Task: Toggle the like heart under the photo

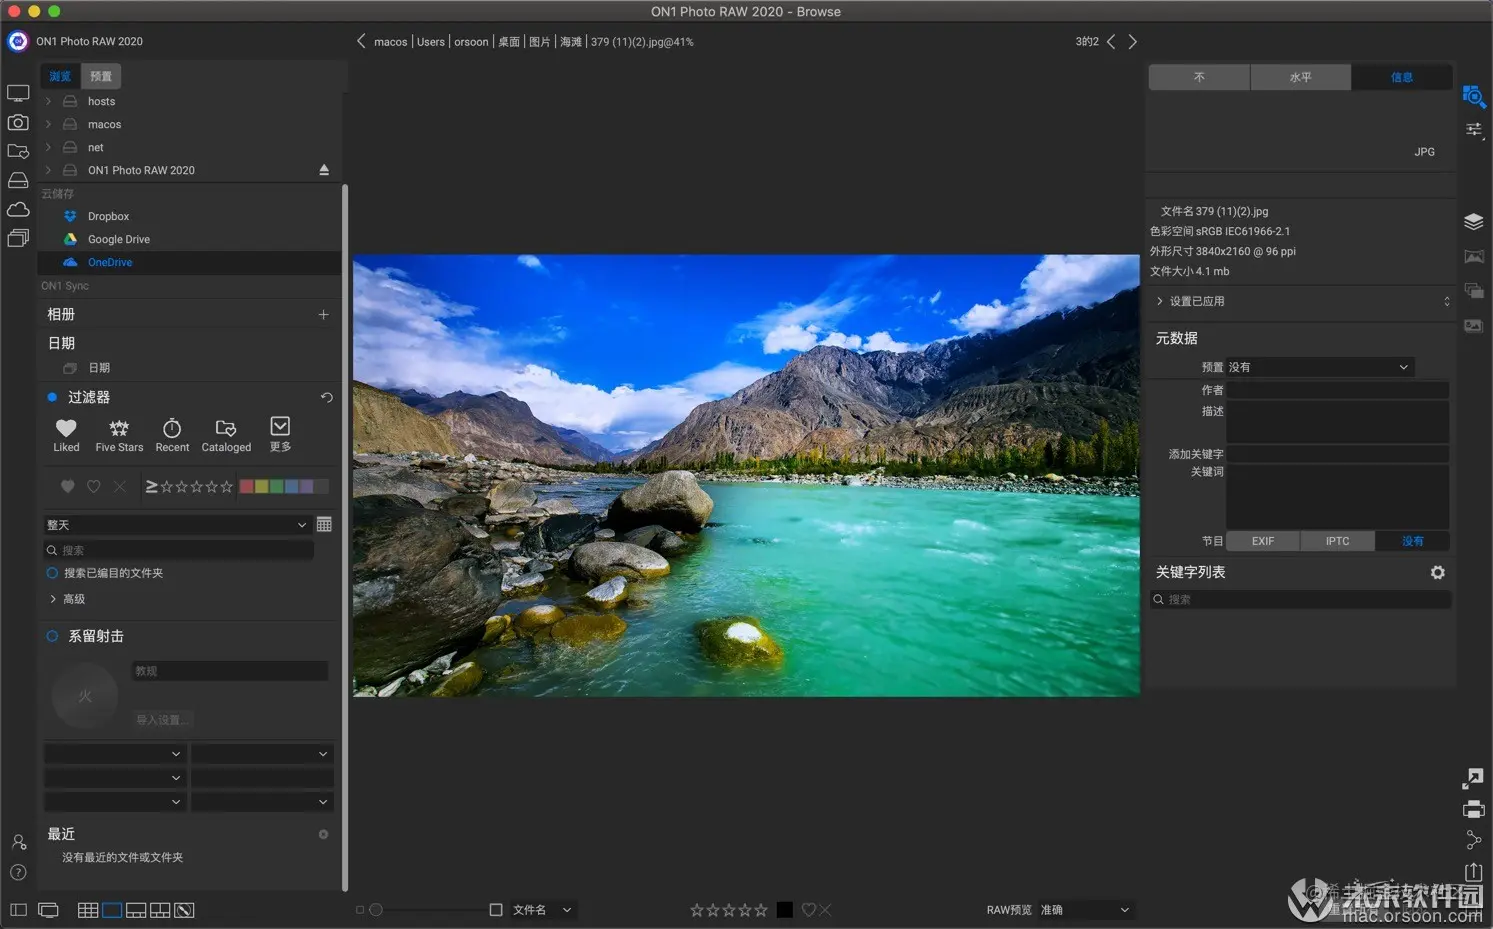Action: tap(809, 910)
